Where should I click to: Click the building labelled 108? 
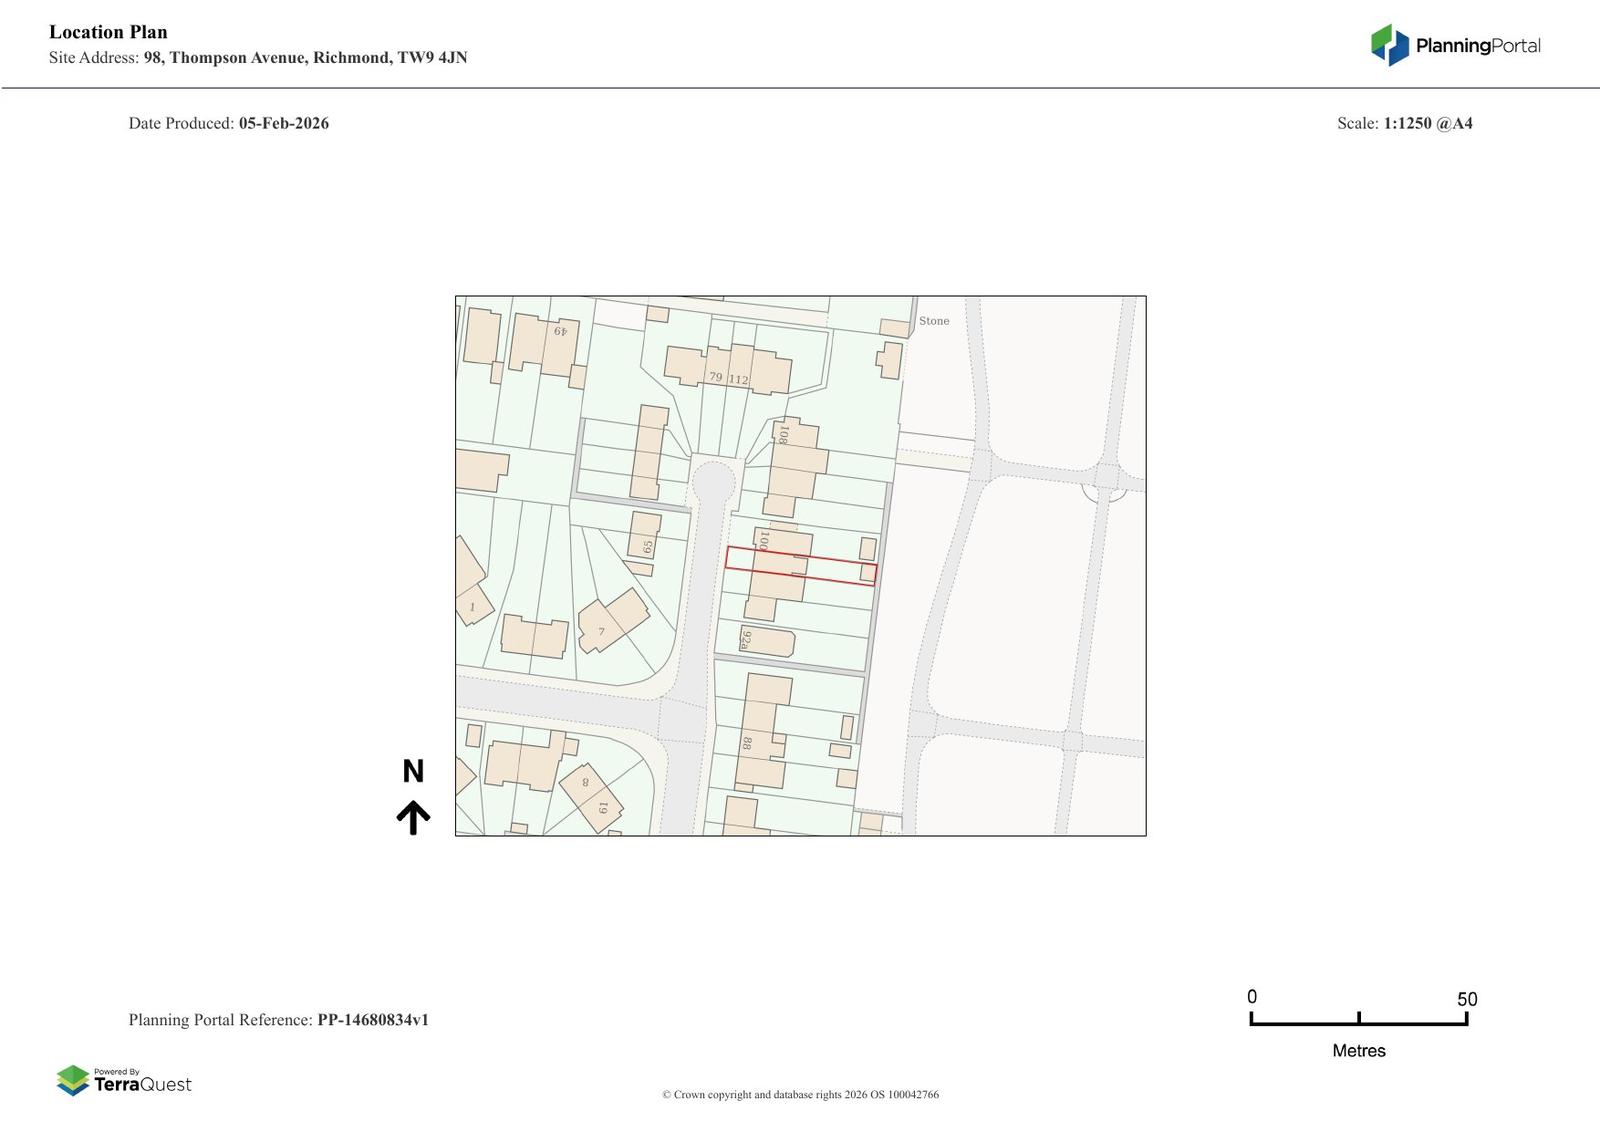795,460
